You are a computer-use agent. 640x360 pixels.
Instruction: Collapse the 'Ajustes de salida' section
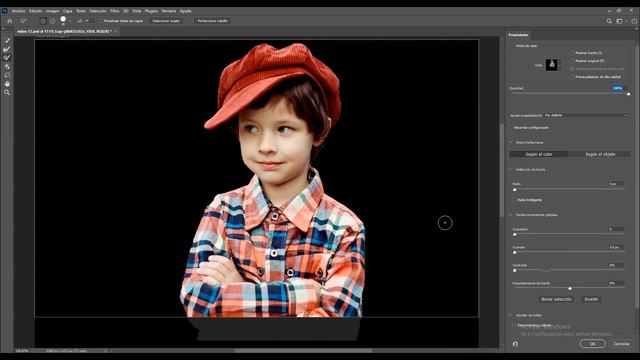[x=511, y=316]
